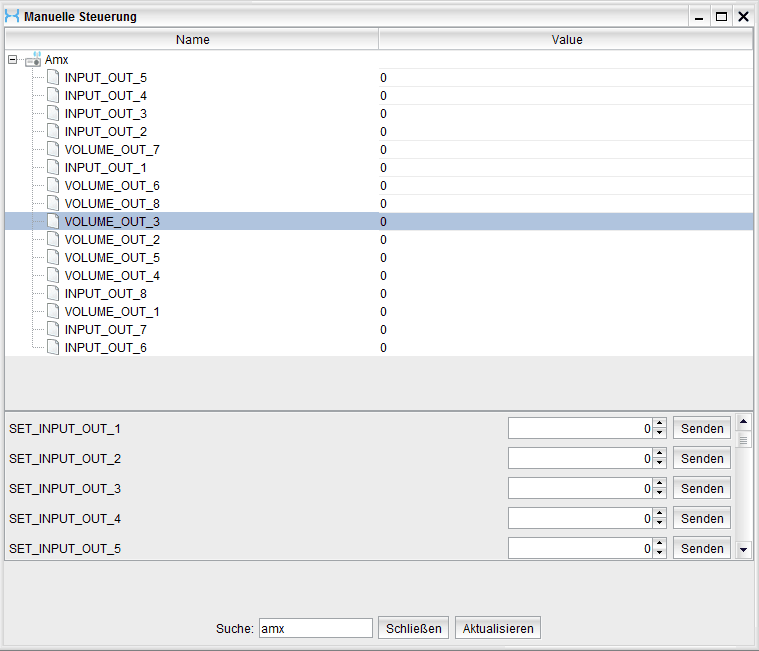This screenshot has height=651, width=759.
Task: Click the VOLUME_OUT_8 file icon
Action: coord(53,204)
